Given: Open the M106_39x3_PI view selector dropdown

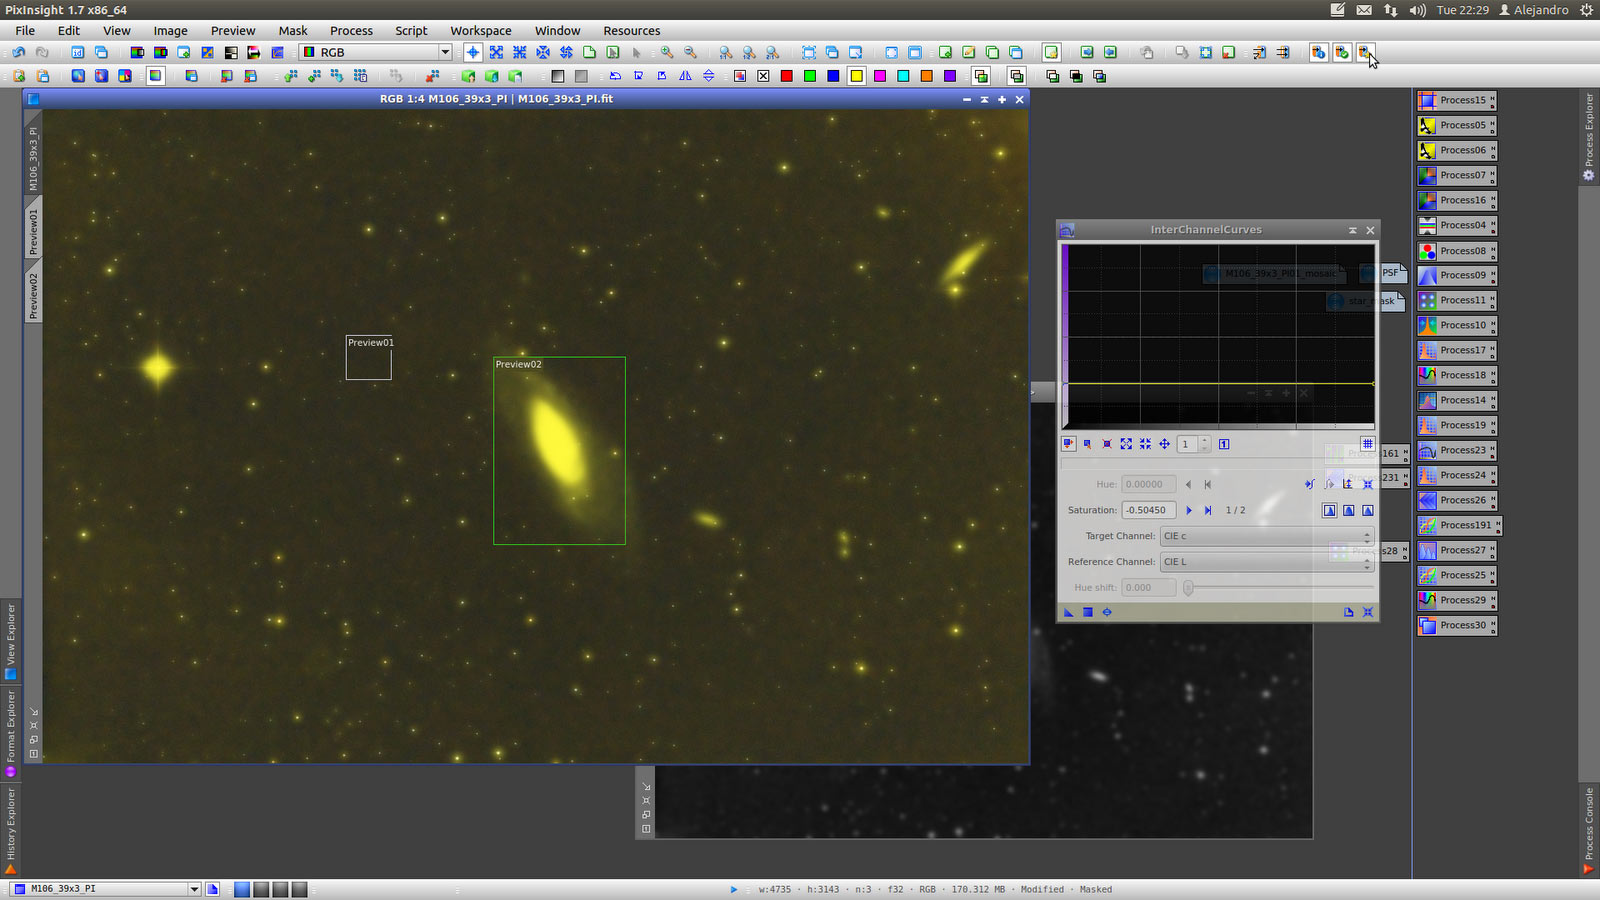Looking at the screenshot, I should pos(106,888).
